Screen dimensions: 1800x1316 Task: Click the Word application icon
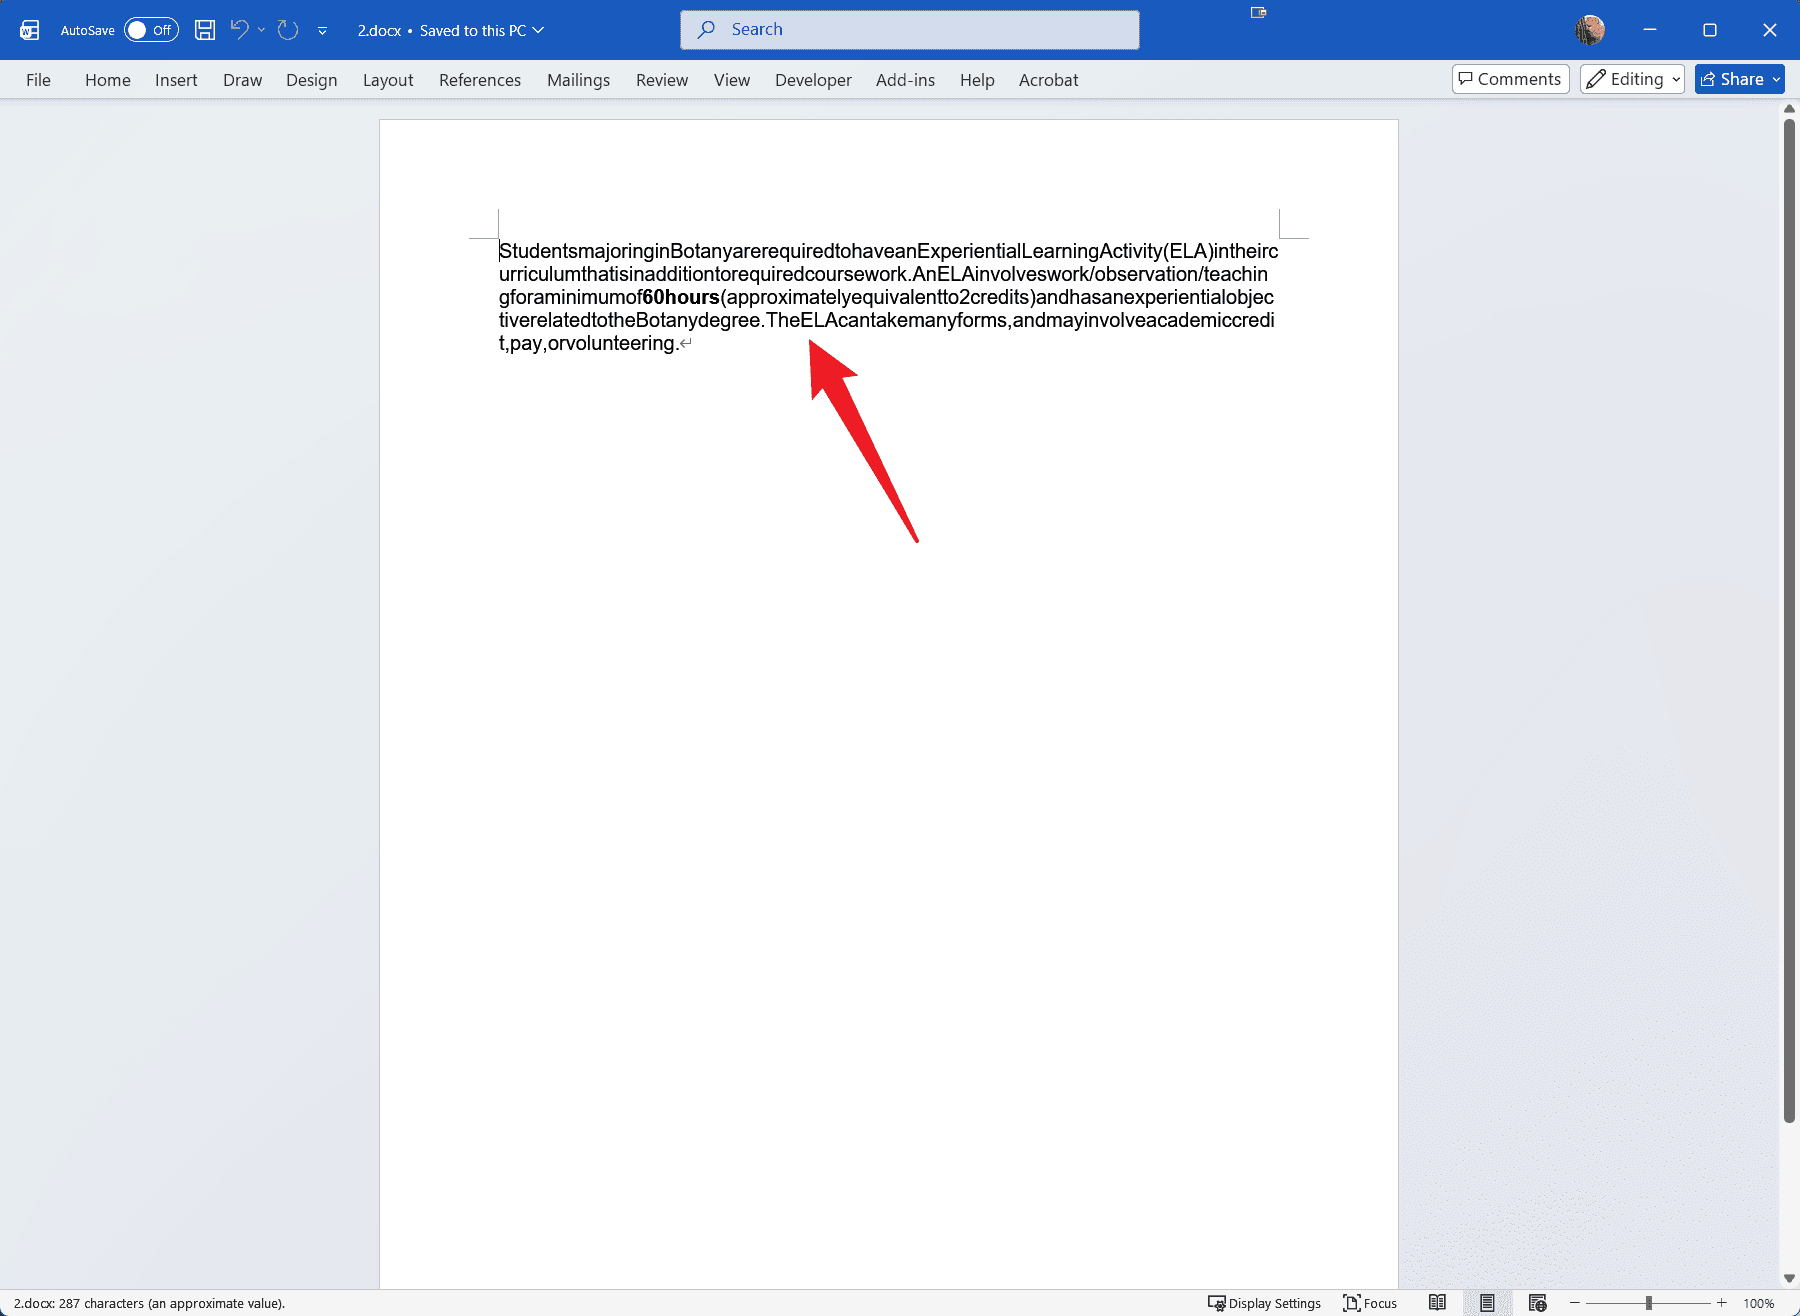coord(30,30)
